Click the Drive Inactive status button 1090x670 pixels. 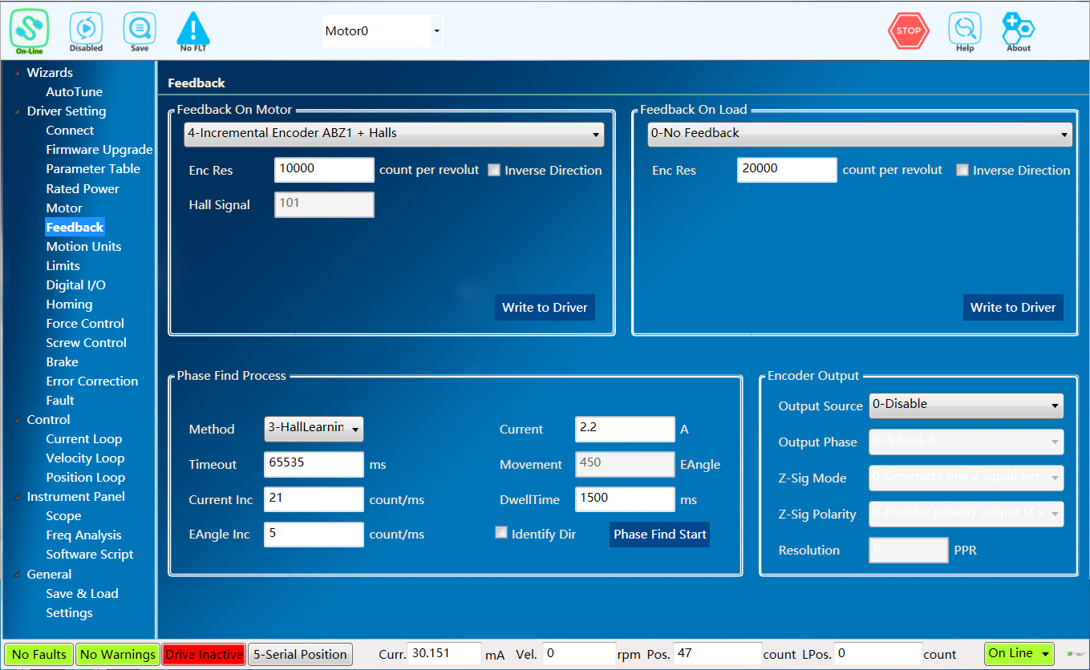click(204, 654)
